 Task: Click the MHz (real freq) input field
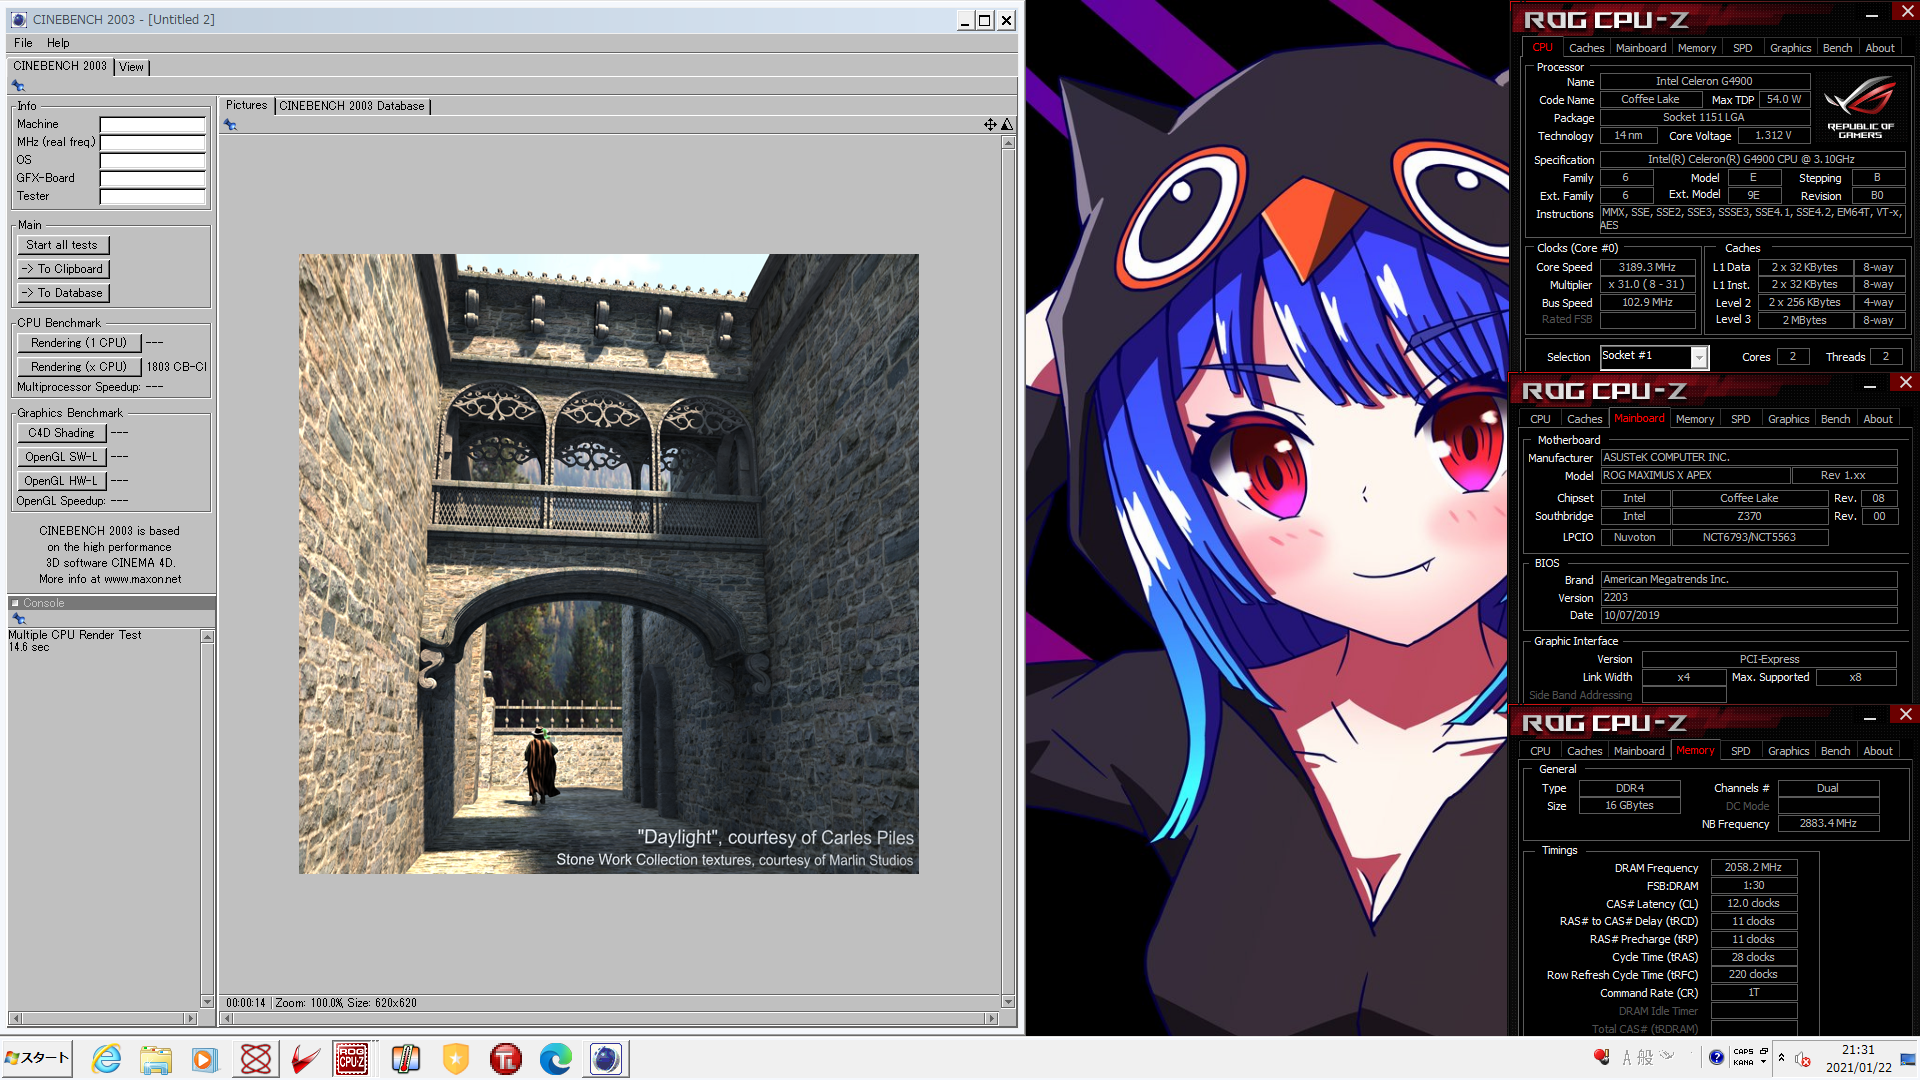[x=152, y=143]
